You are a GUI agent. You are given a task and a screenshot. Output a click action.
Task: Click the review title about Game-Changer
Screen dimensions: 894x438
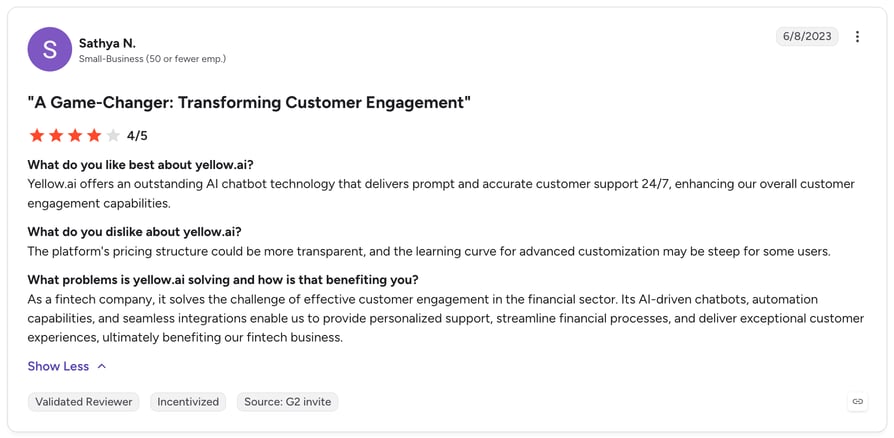click(249, 103)
